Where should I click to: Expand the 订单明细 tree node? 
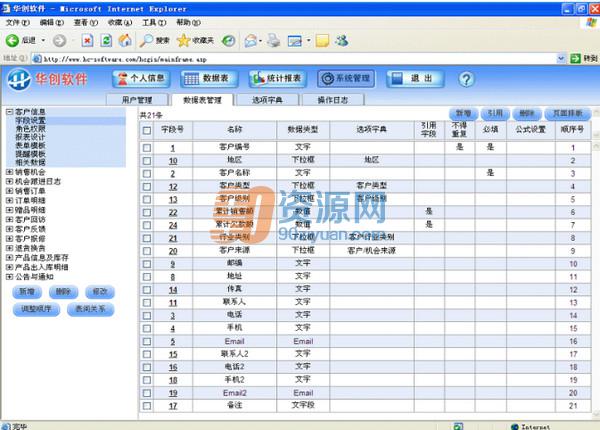10,200
